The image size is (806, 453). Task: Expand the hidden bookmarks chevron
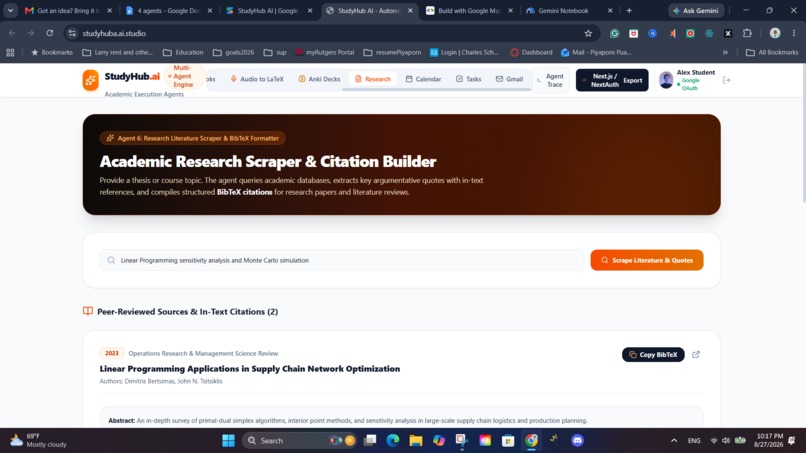coord(725,52)
